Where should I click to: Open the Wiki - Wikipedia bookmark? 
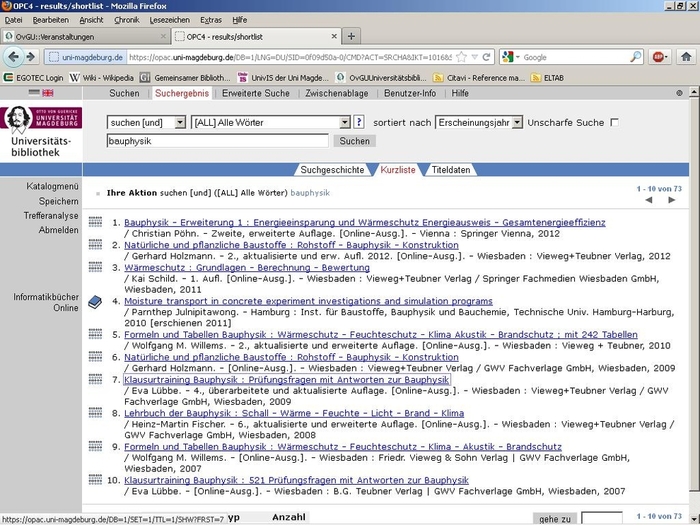(102, 78)
